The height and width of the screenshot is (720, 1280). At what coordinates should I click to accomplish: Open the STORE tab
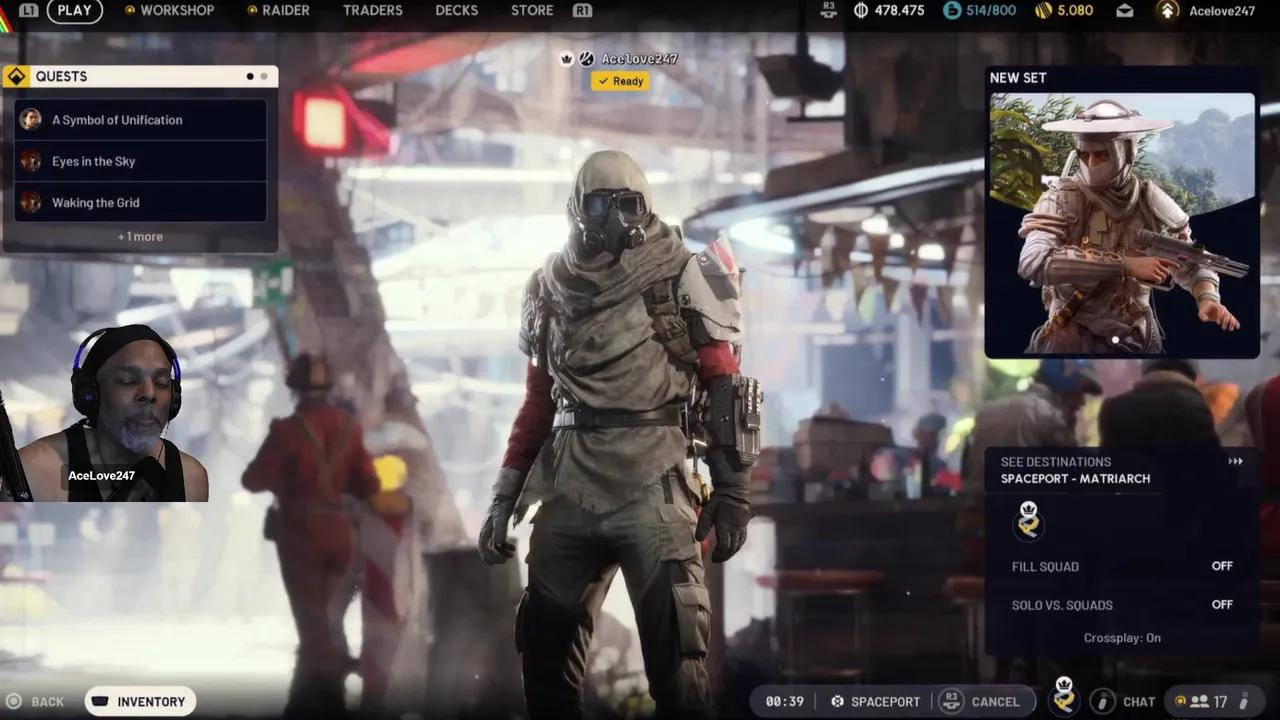532,11
